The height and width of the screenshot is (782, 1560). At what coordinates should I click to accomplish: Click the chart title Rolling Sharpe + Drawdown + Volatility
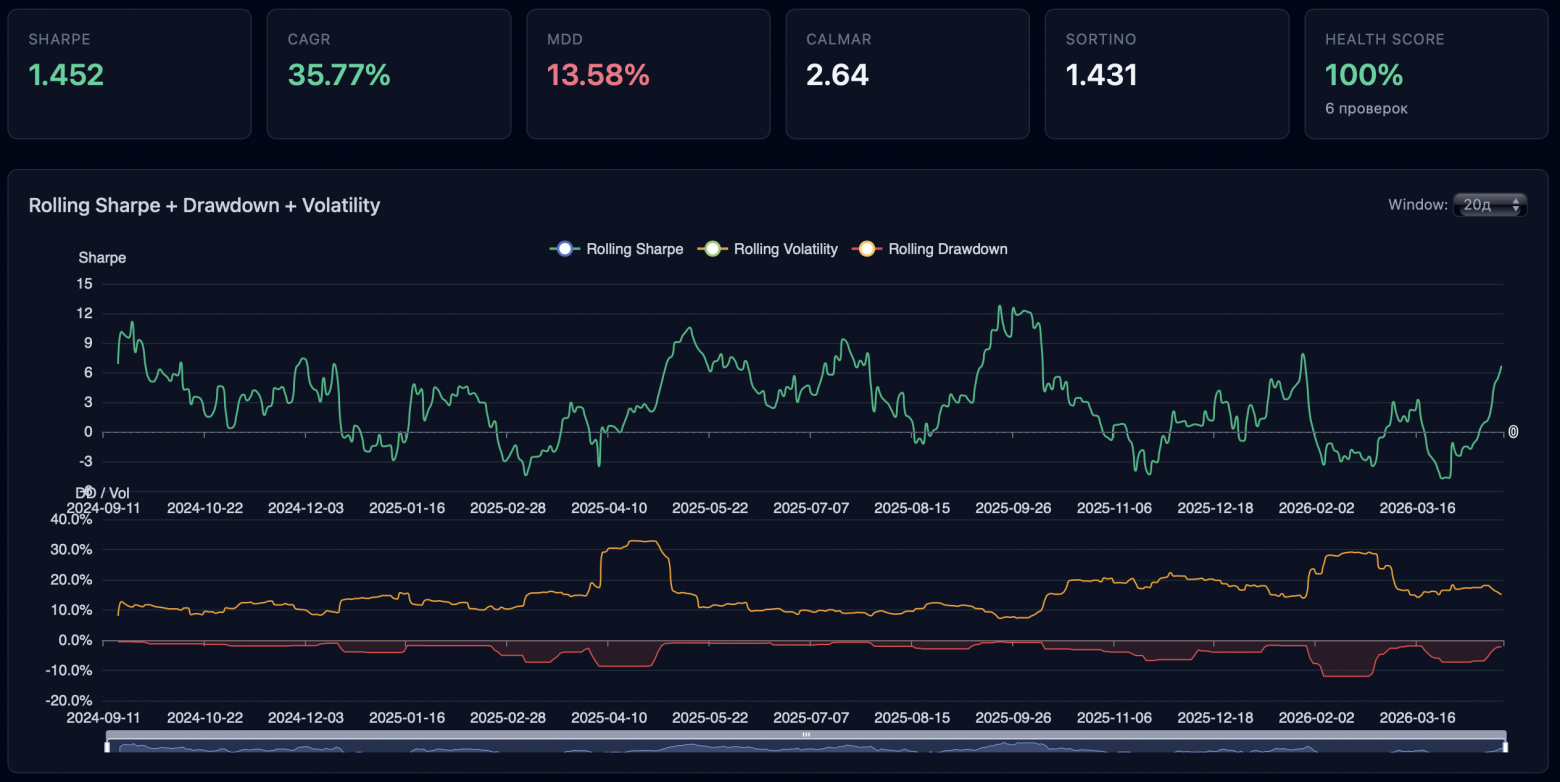204,205
